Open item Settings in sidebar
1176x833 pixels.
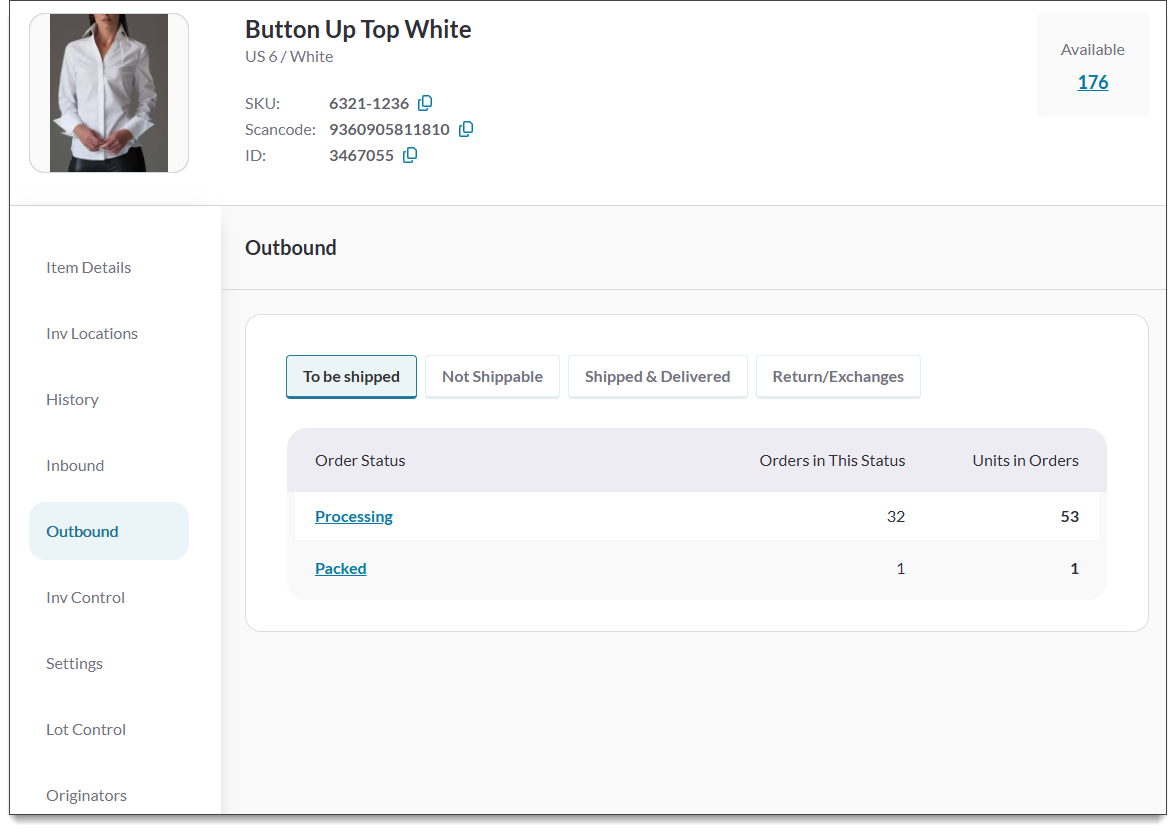click(74, 663)
